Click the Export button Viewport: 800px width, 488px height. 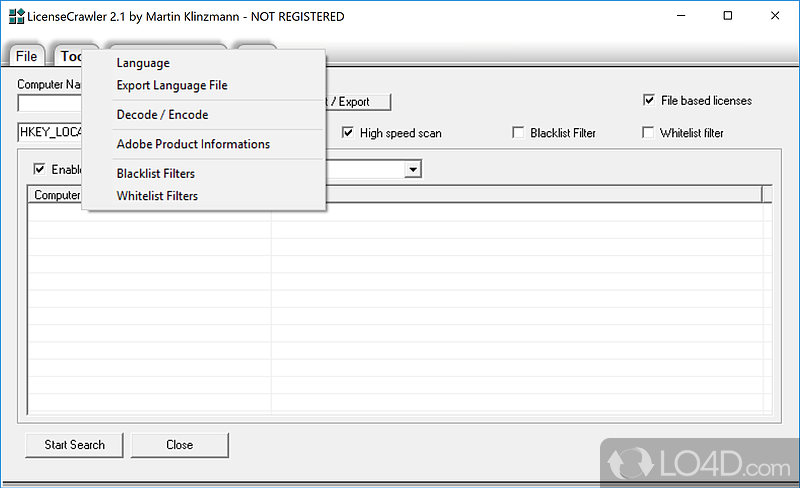pos(357,102)
